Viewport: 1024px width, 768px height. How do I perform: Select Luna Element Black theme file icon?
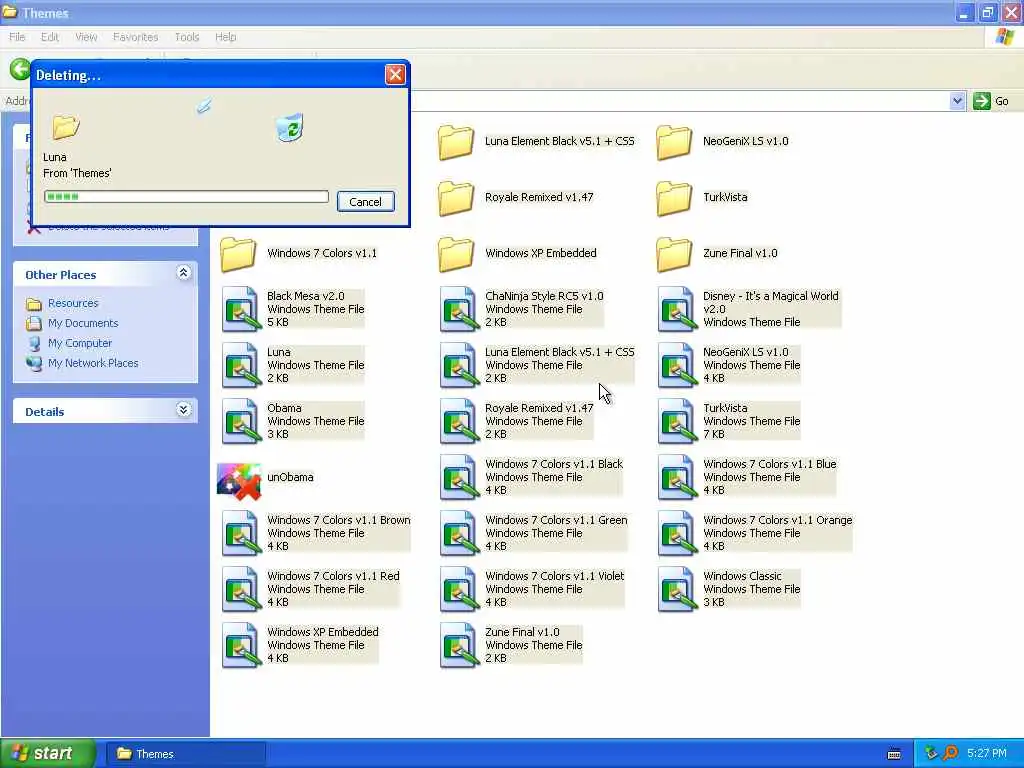pyautogui.click(x=458, y=365)
